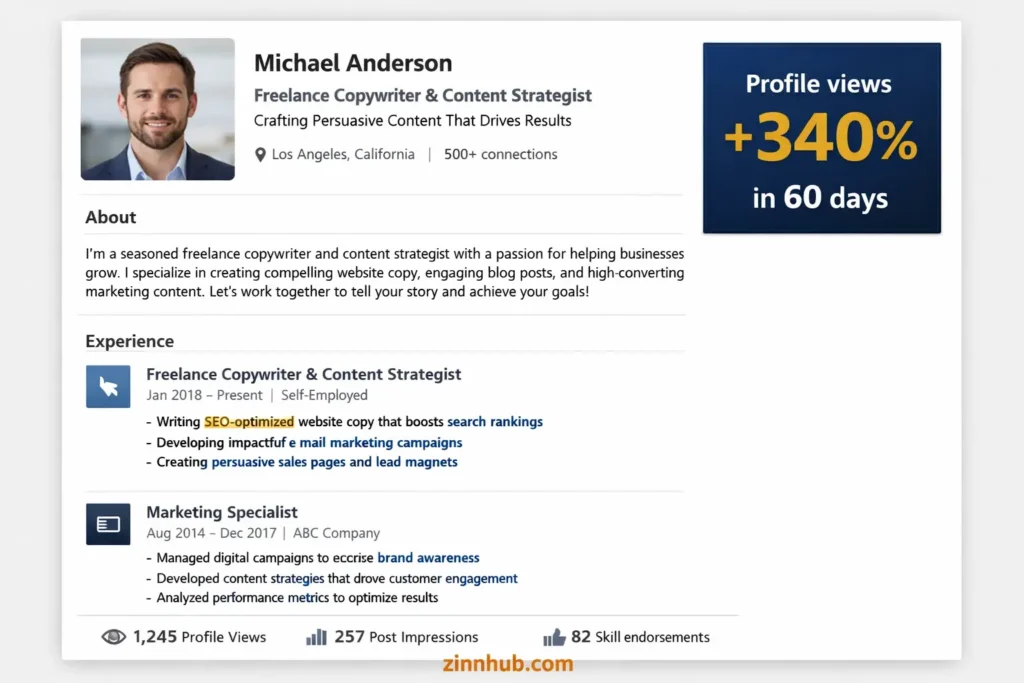Click the email marketing campaigns link
Image resolution: width=1024 pixels, height=683 pixels.
(x=376, y=442)
